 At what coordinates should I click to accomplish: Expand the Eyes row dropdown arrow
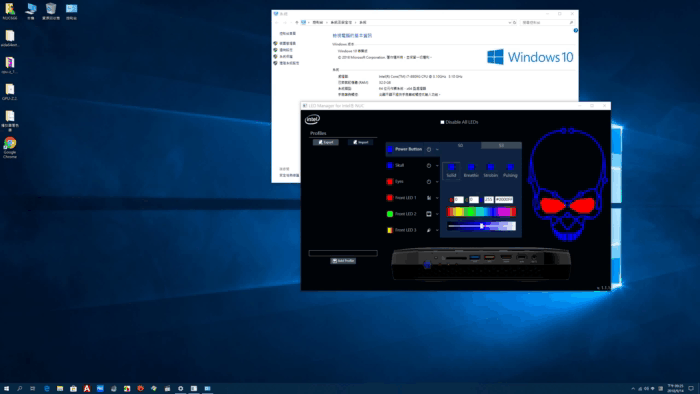point(437,182)
